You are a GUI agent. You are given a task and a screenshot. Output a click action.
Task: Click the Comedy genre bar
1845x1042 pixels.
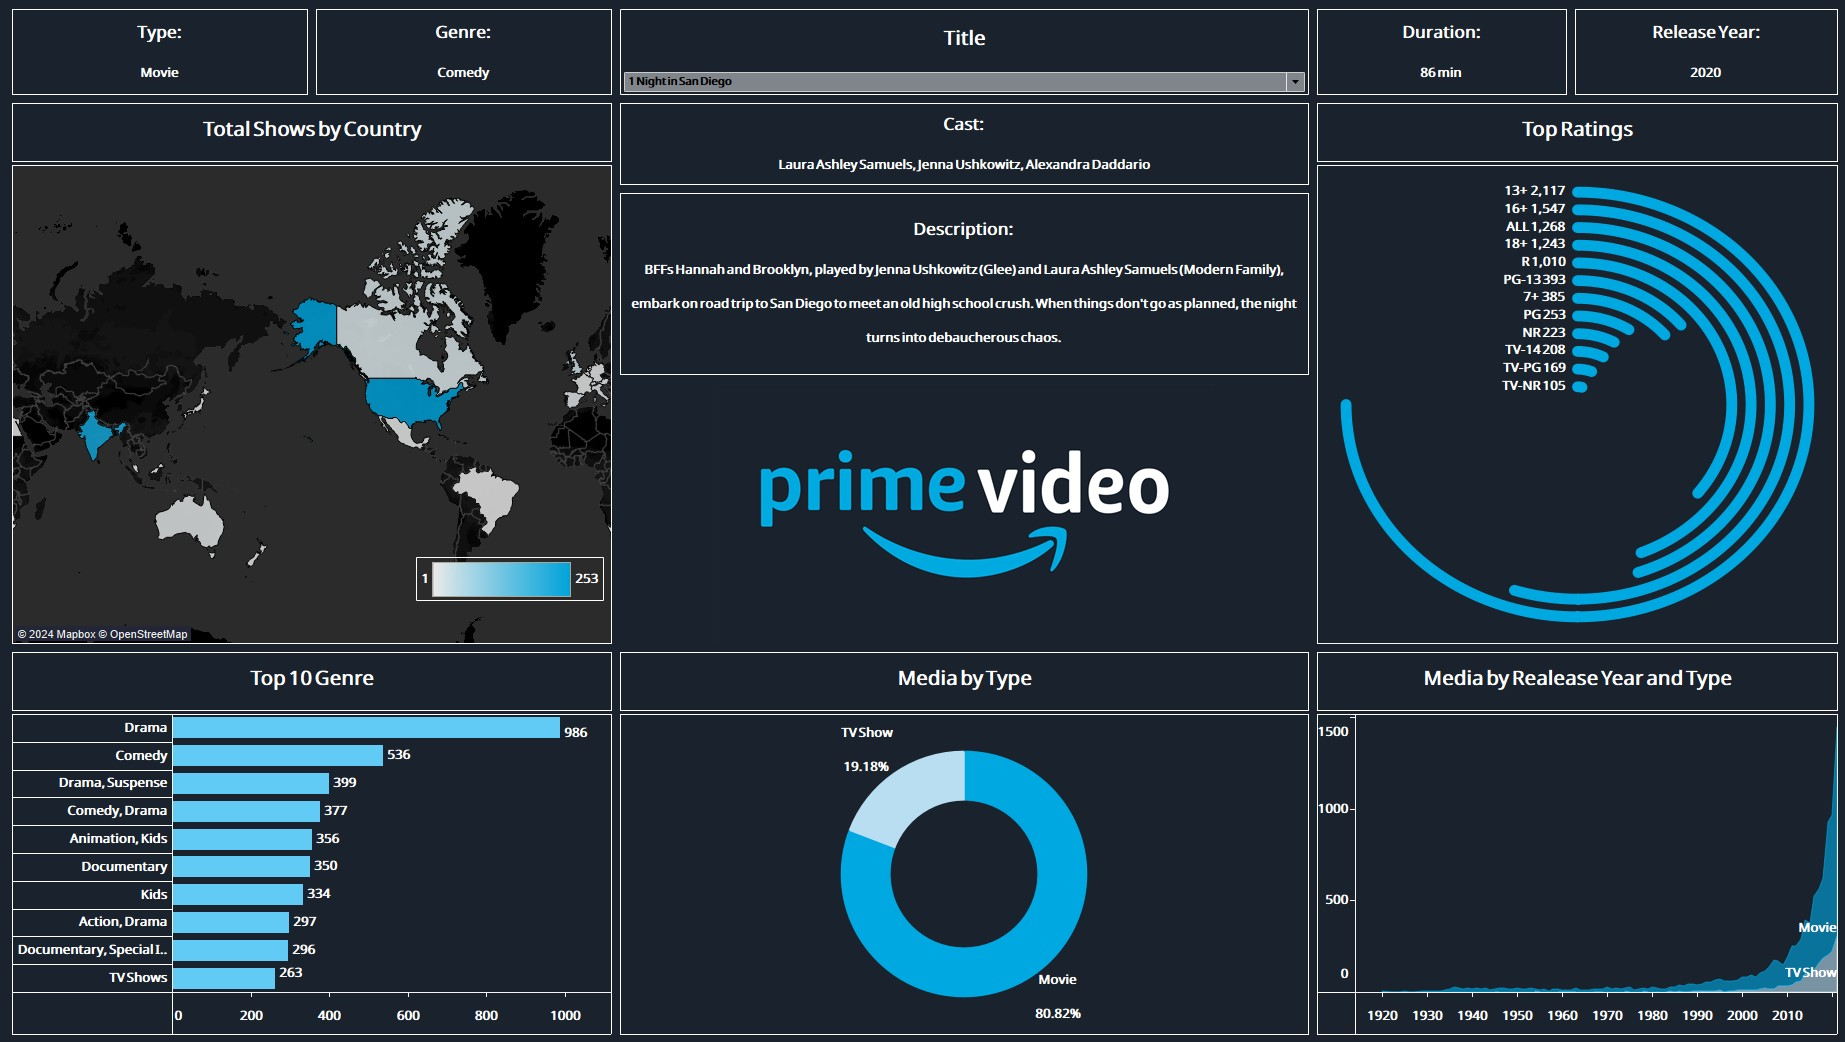point(278,756)
